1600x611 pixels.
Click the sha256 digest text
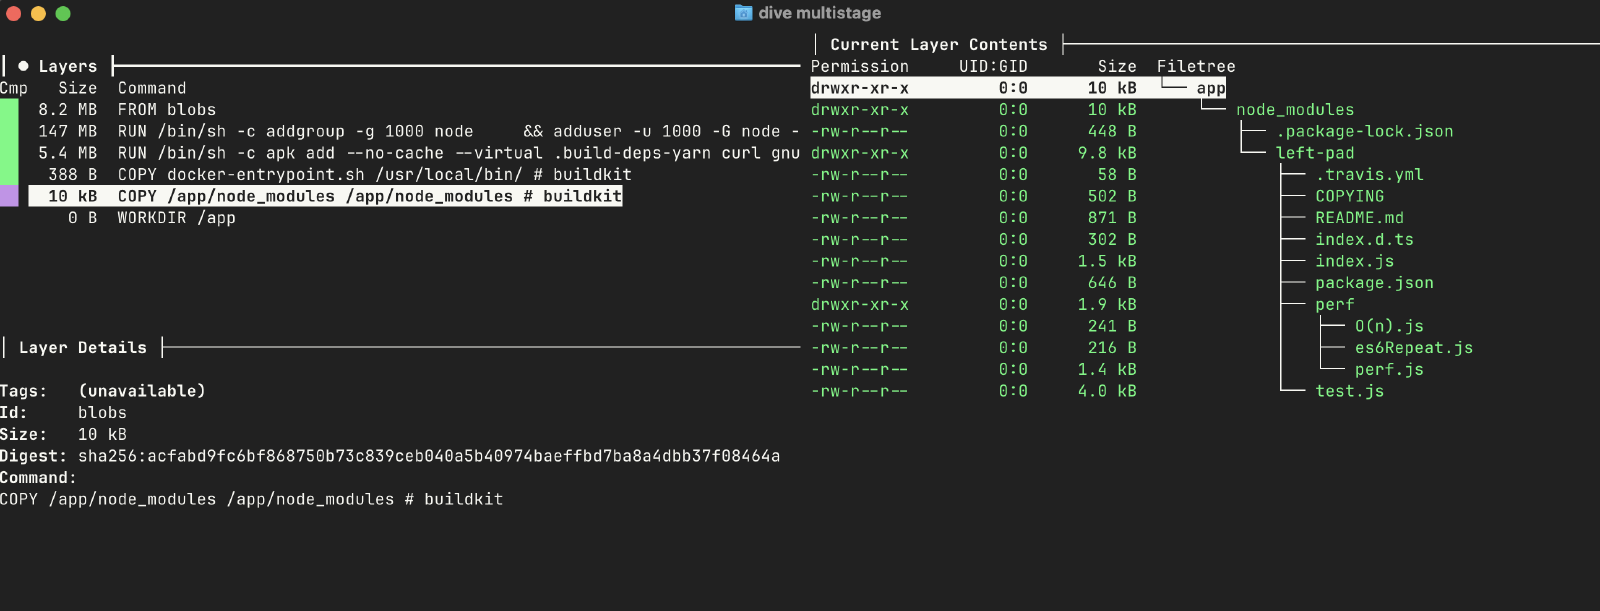[428, 456]
